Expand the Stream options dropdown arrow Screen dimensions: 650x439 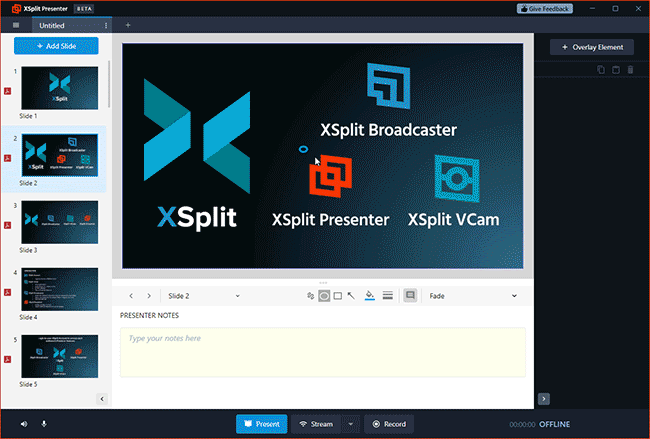tap(351, 424)
